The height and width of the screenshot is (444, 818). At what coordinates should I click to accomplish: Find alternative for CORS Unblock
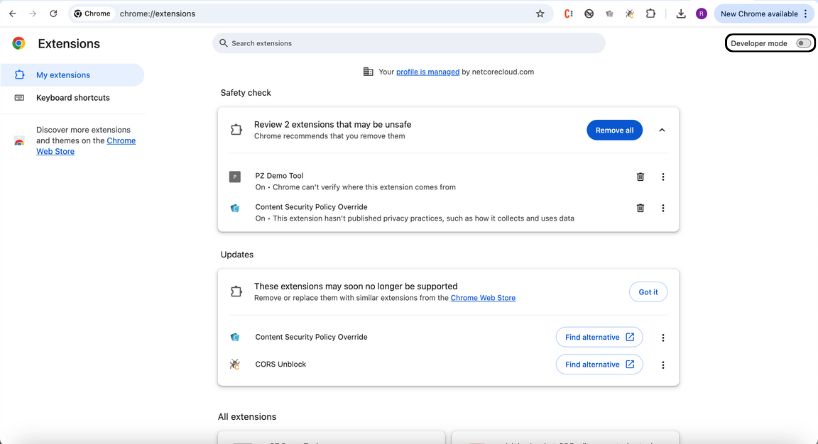pyautogui.click(x=599, y=365)
